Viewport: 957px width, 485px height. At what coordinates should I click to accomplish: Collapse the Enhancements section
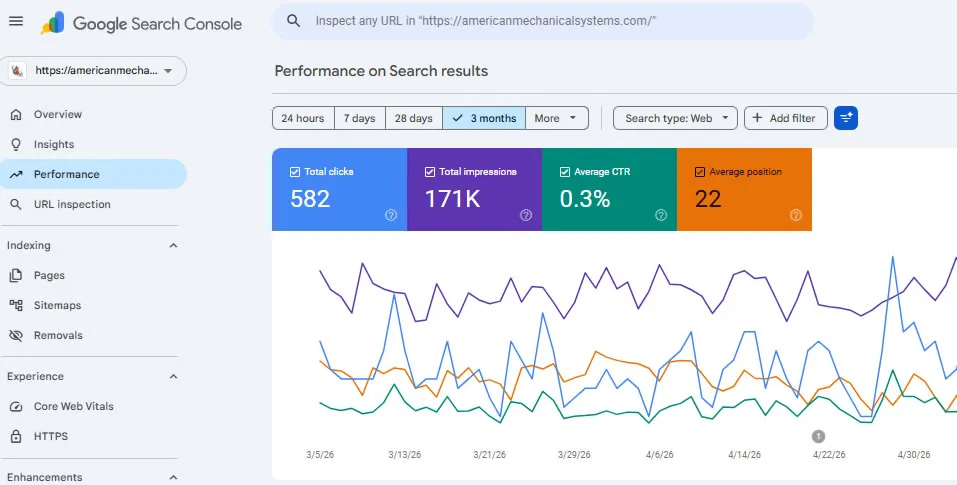pos(173,477)
